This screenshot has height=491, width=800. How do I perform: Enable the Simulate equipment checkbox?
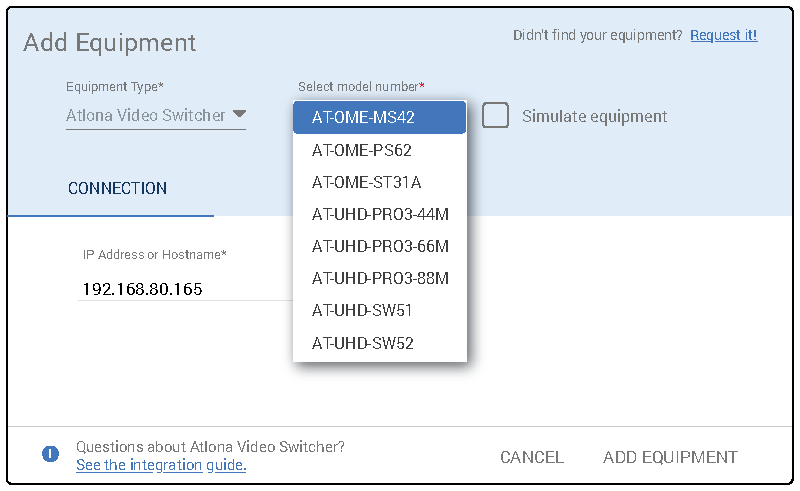click(x=495, y=116)
